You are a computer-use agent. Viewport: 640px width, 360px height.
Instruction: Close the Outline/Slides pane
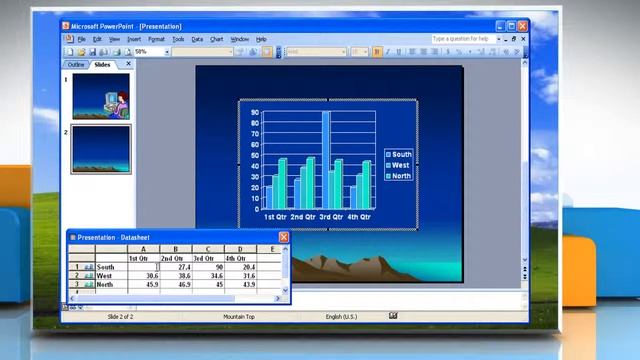[x=128, y=64]
